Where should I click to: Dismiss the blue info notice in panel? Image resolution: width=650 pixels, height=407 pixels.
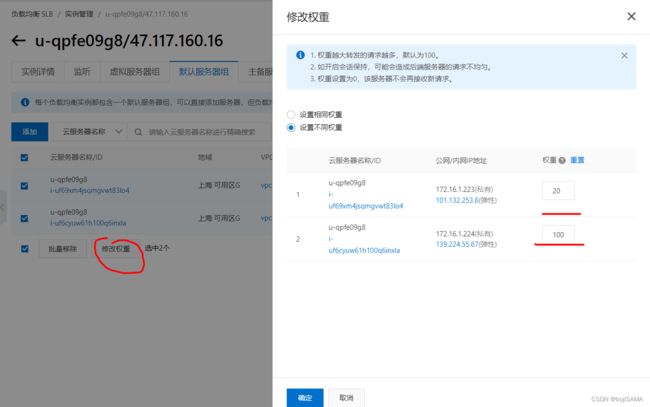coord(624,56)
